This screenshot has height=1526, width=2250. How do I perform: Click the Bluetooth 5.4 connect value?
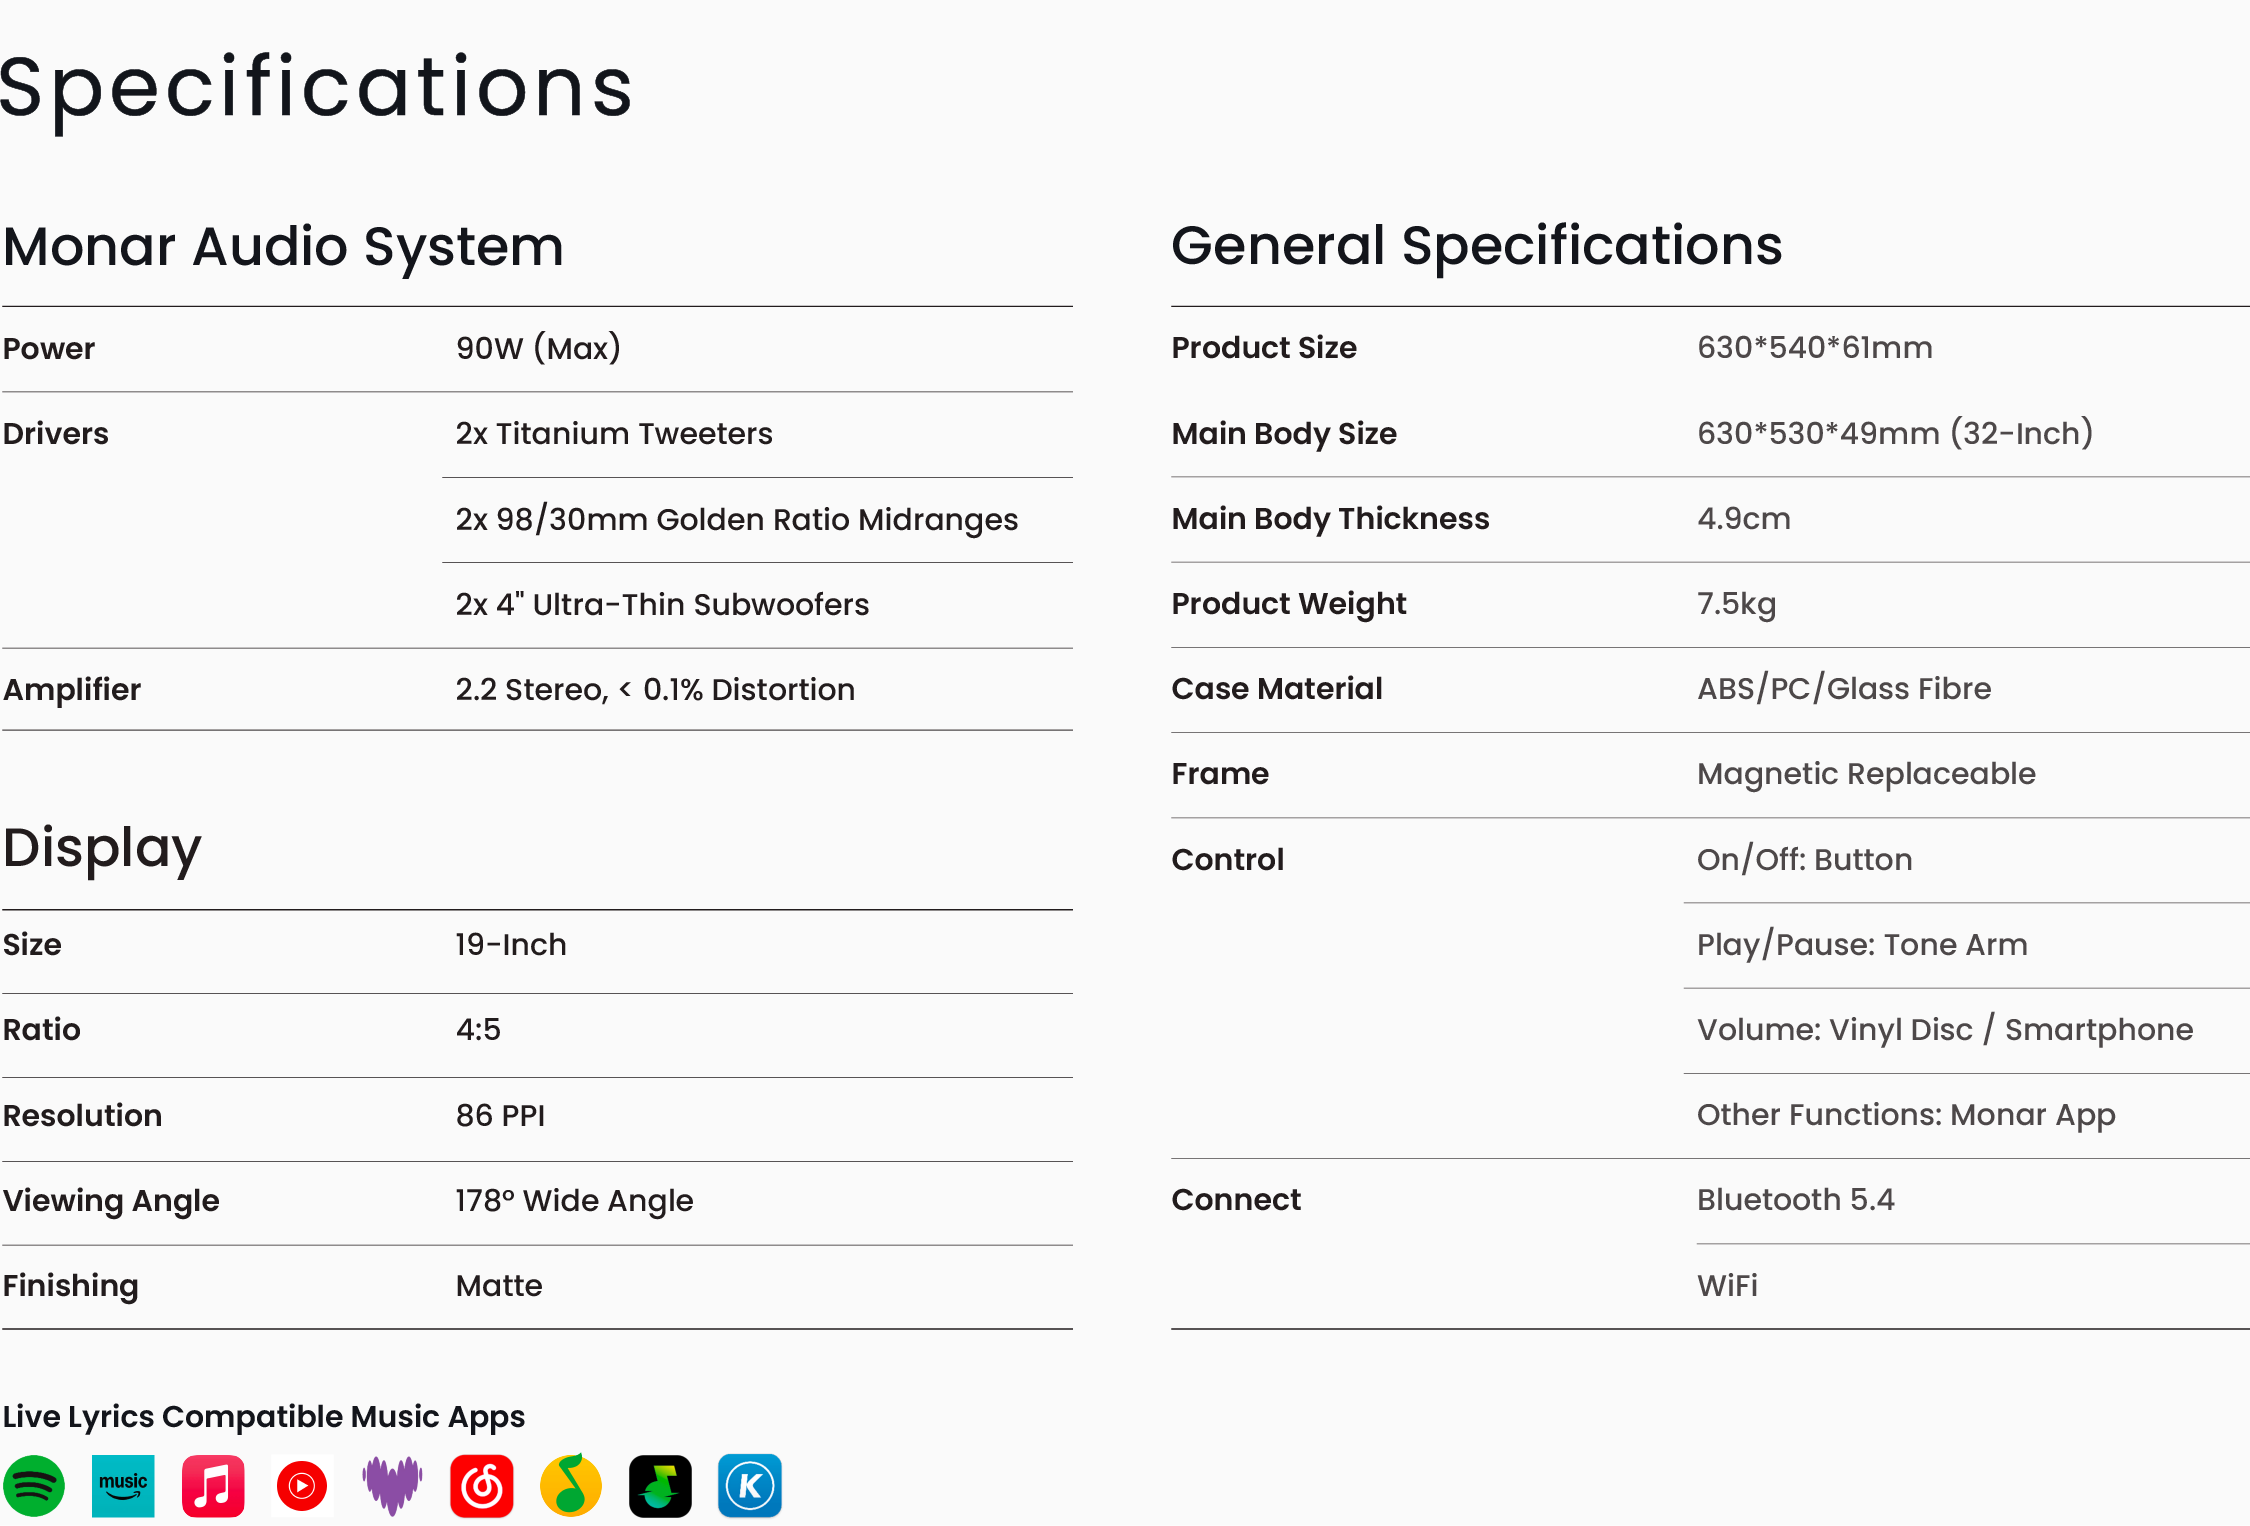coord(1795,1200)
